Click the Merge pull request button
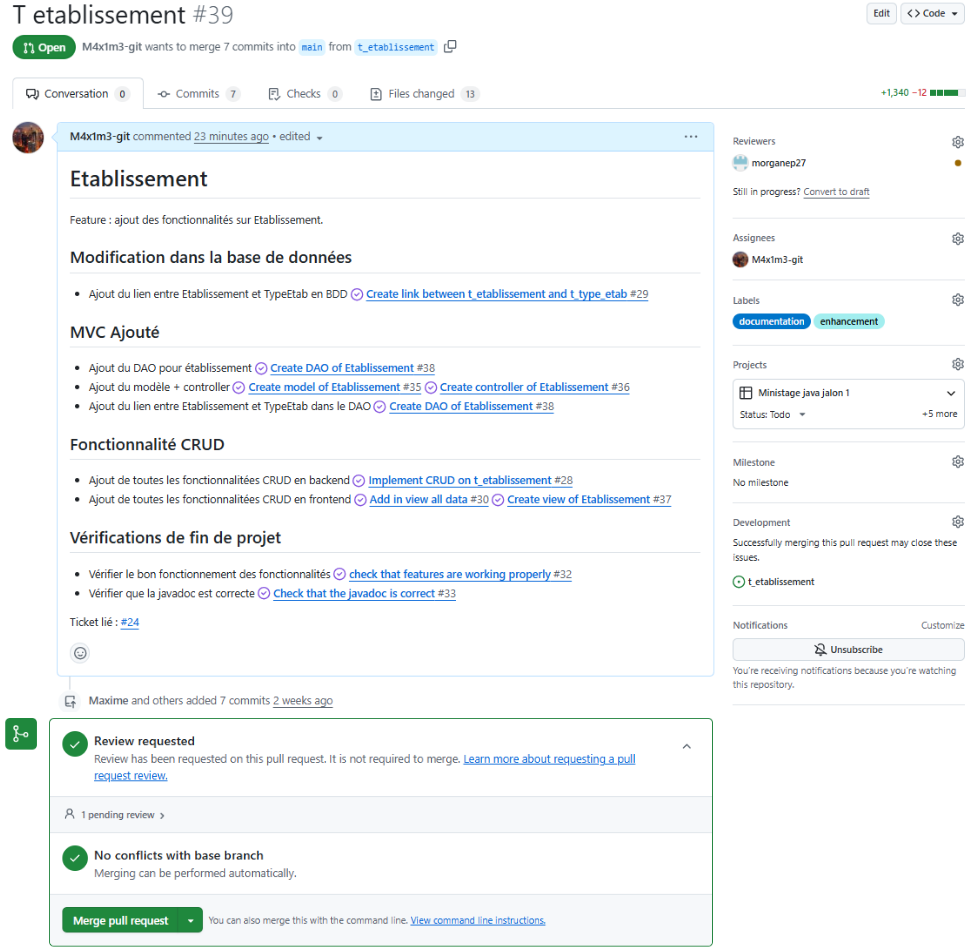This screenshot has width=971, height=949. 121,919
